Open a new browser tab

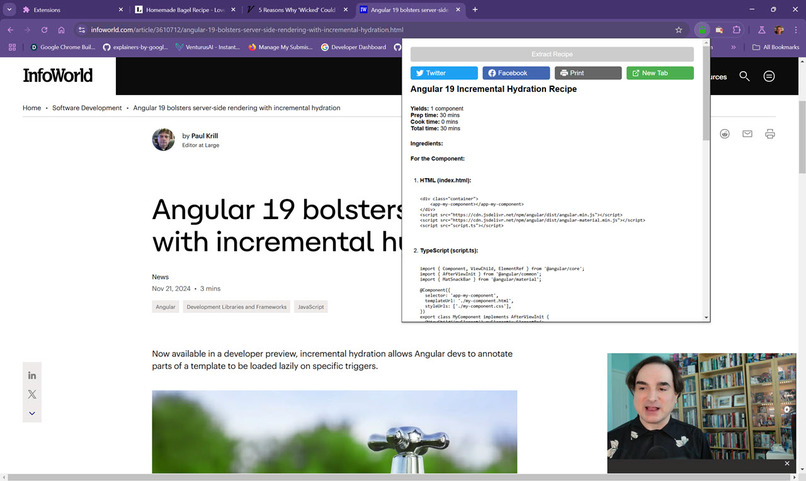tap(475, 10)
